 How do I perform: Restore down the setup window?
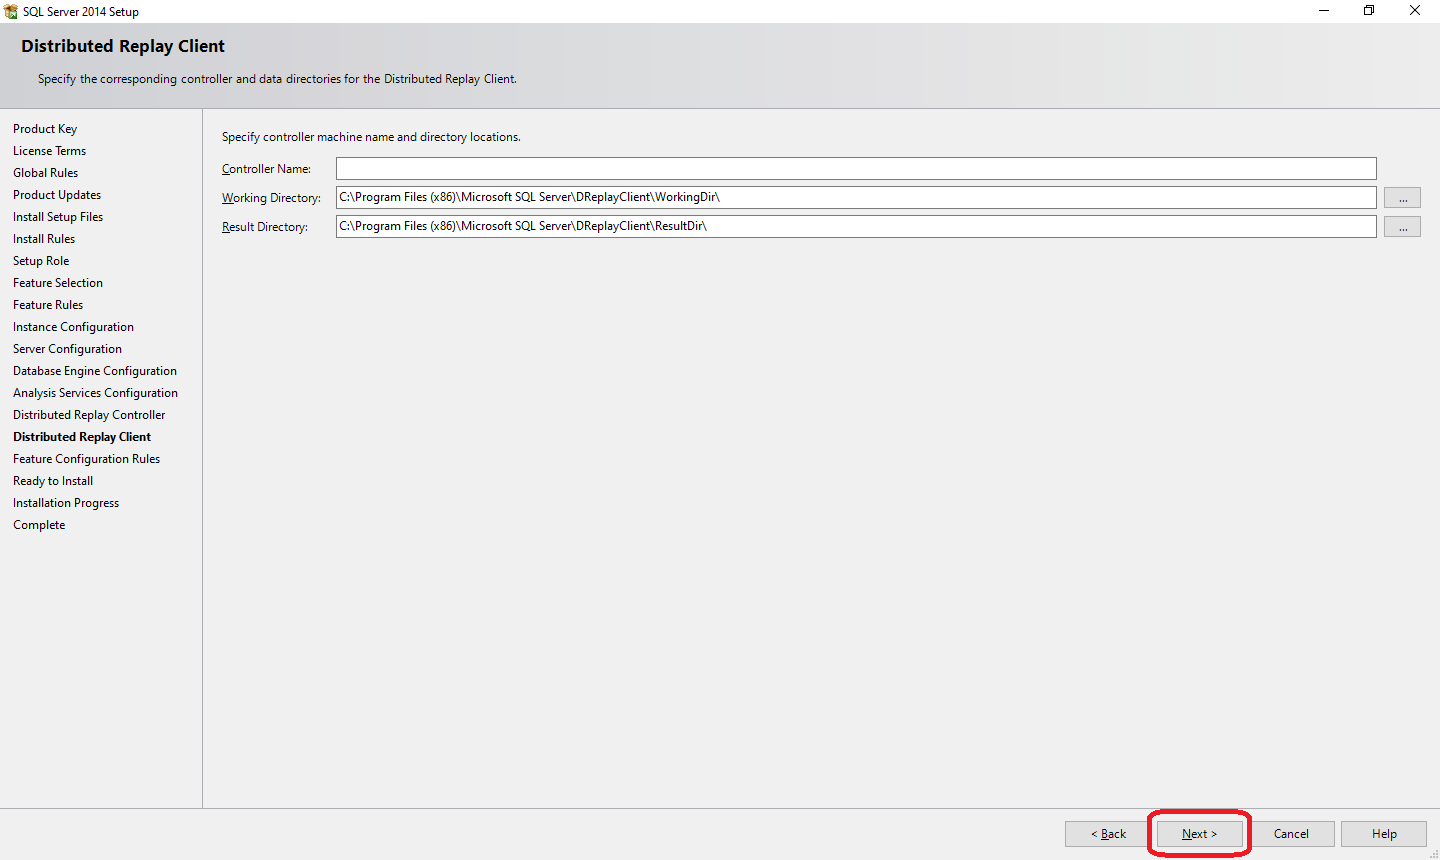(x=1369, y=11)
